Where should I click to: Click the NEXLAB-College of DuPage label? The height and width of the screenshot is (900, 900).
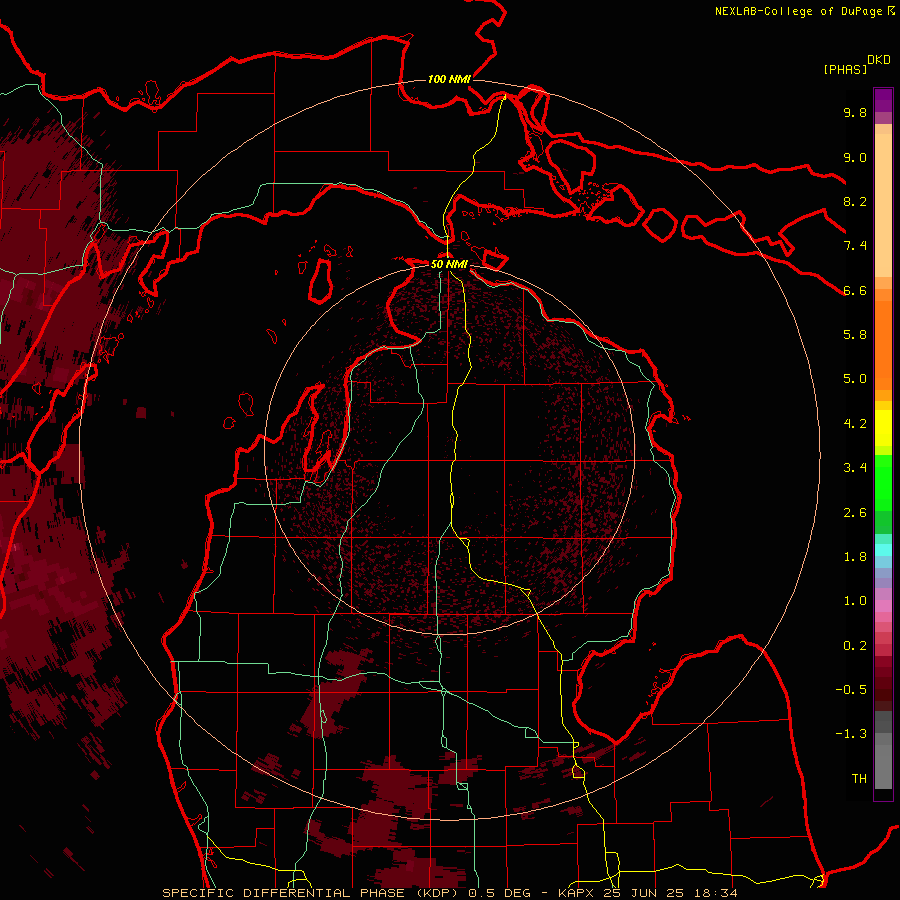tap(798, 11)
